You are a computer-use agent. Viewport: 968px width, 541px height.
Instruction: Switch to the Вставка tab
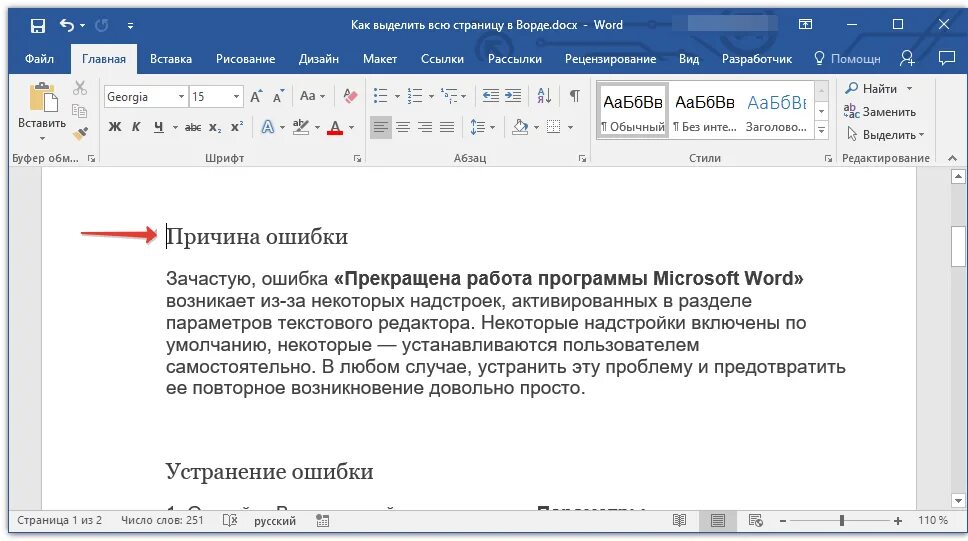pos(171,59)
